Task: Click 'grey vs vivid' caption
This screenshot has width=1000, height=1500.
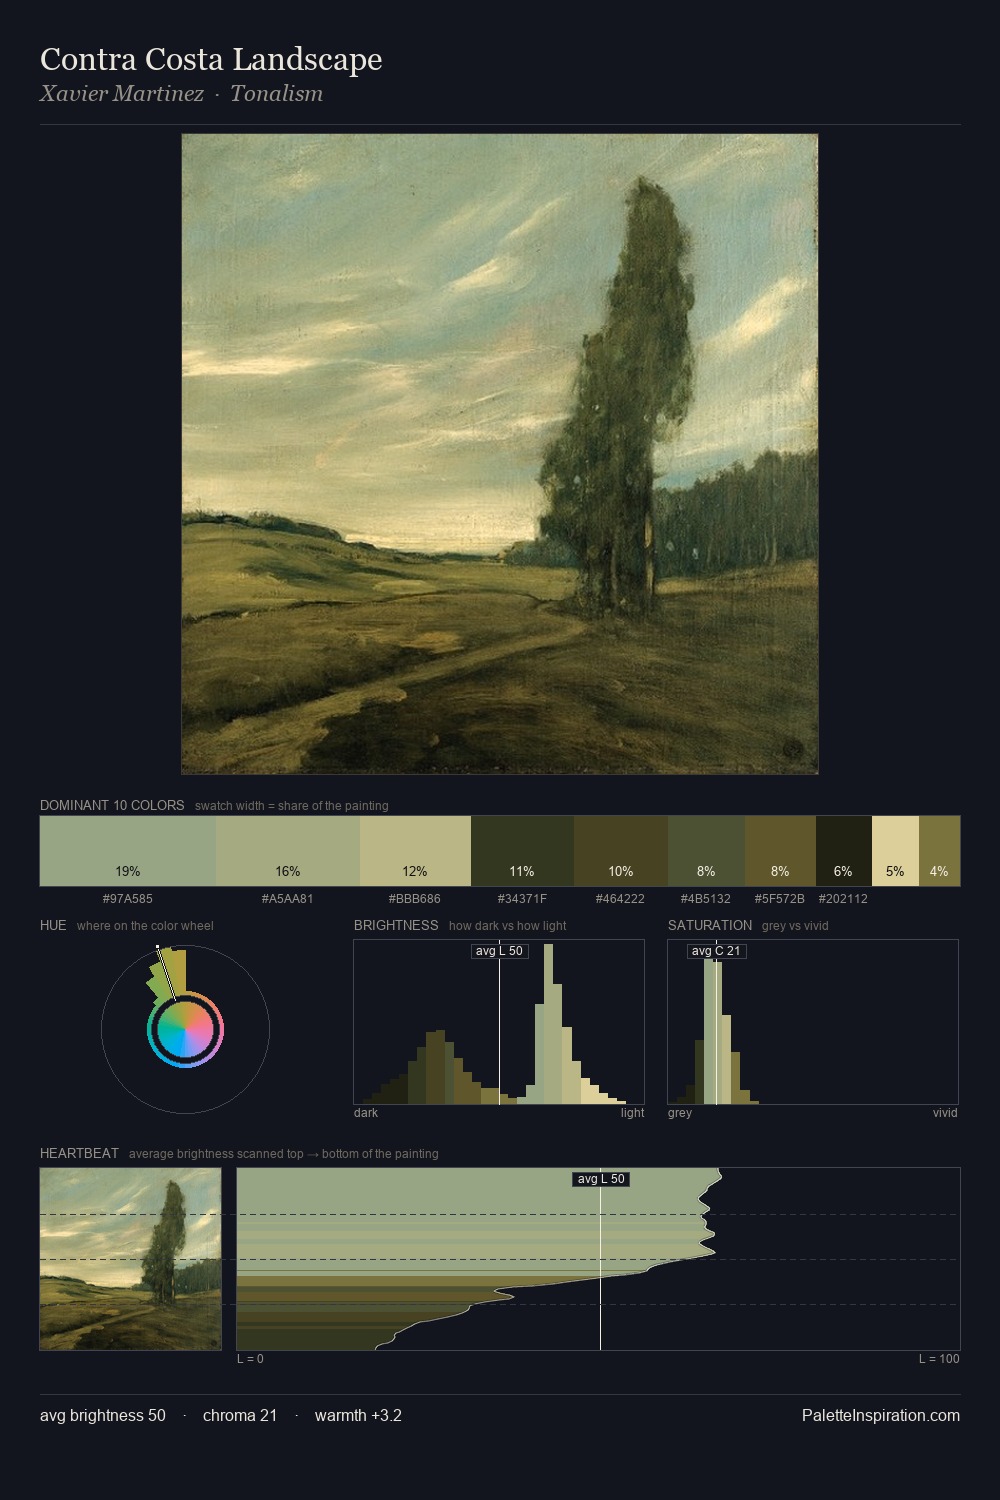Action: (x=795, y=925)
